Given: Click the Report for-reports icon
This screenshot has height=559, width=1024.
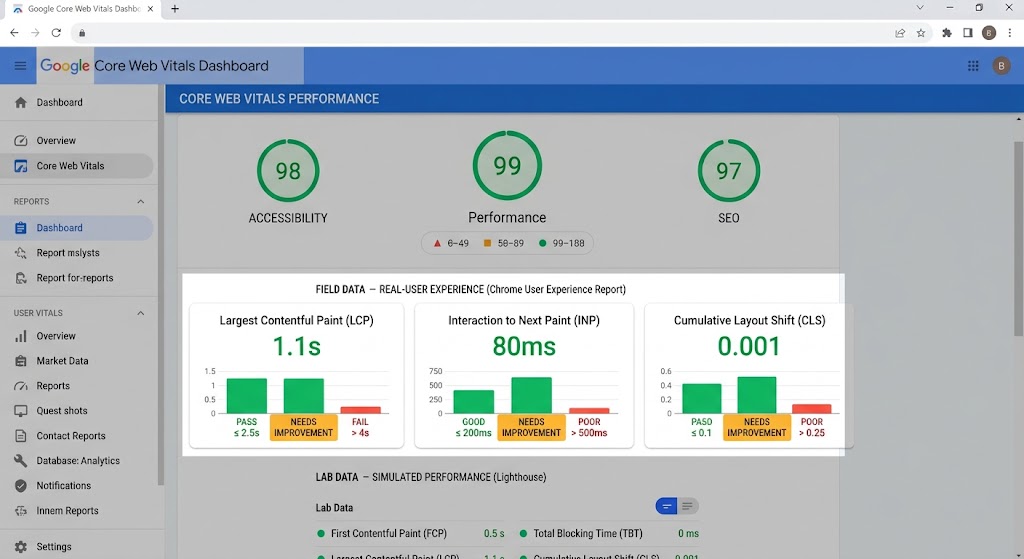Looking at the screenshot, I should click(x=21, y=278).
